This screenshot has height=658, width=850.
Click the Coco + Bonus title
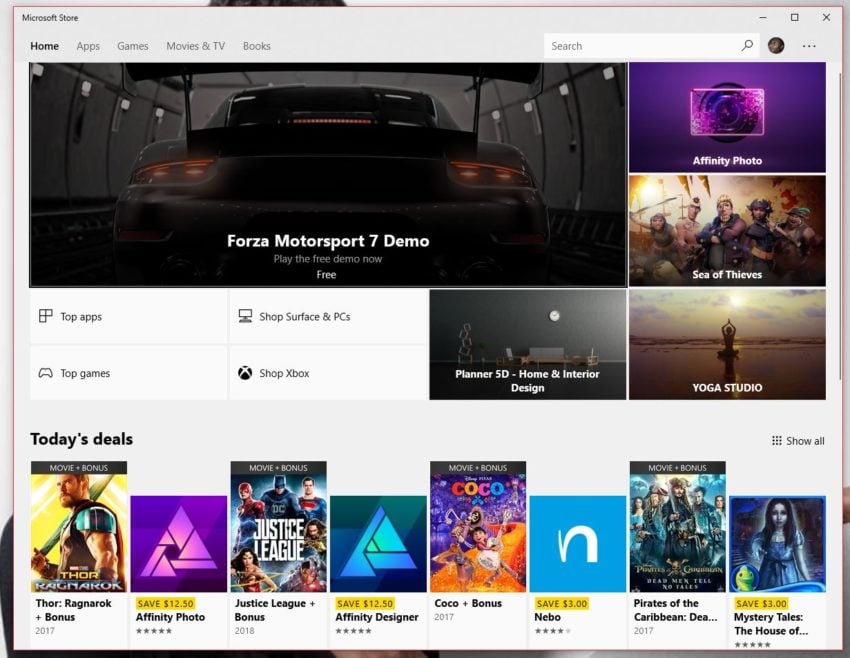click(468, 603)
